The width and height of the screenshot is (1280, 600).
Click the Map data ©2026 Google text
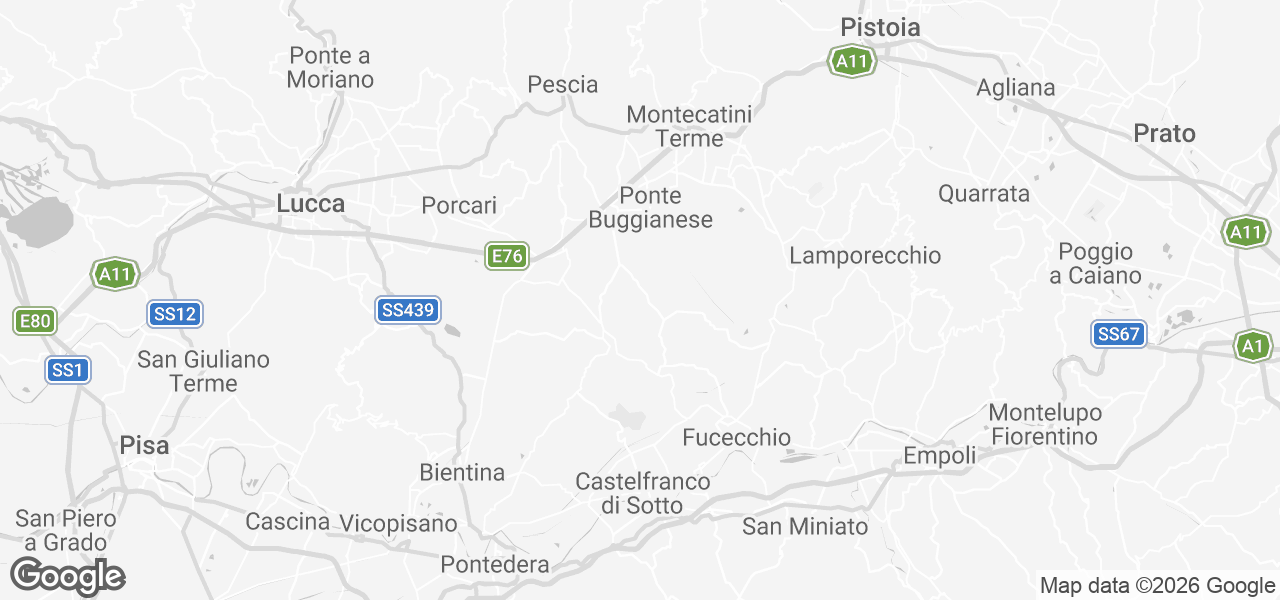pos(1157,586)
